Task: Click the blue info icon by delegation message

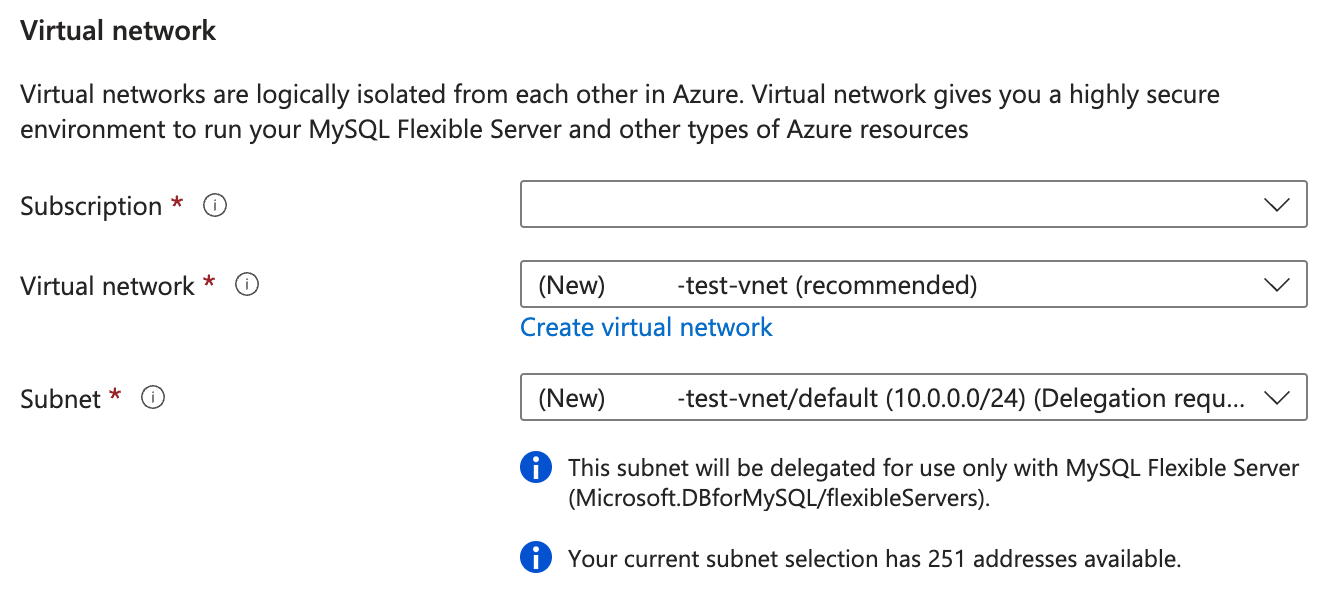Action: [x=536, y=467]
